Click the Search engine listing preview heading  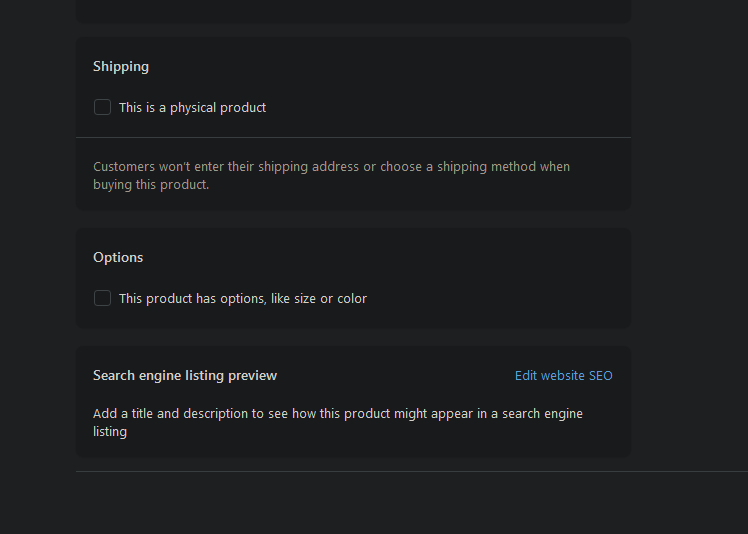click(x=185, y=376)
